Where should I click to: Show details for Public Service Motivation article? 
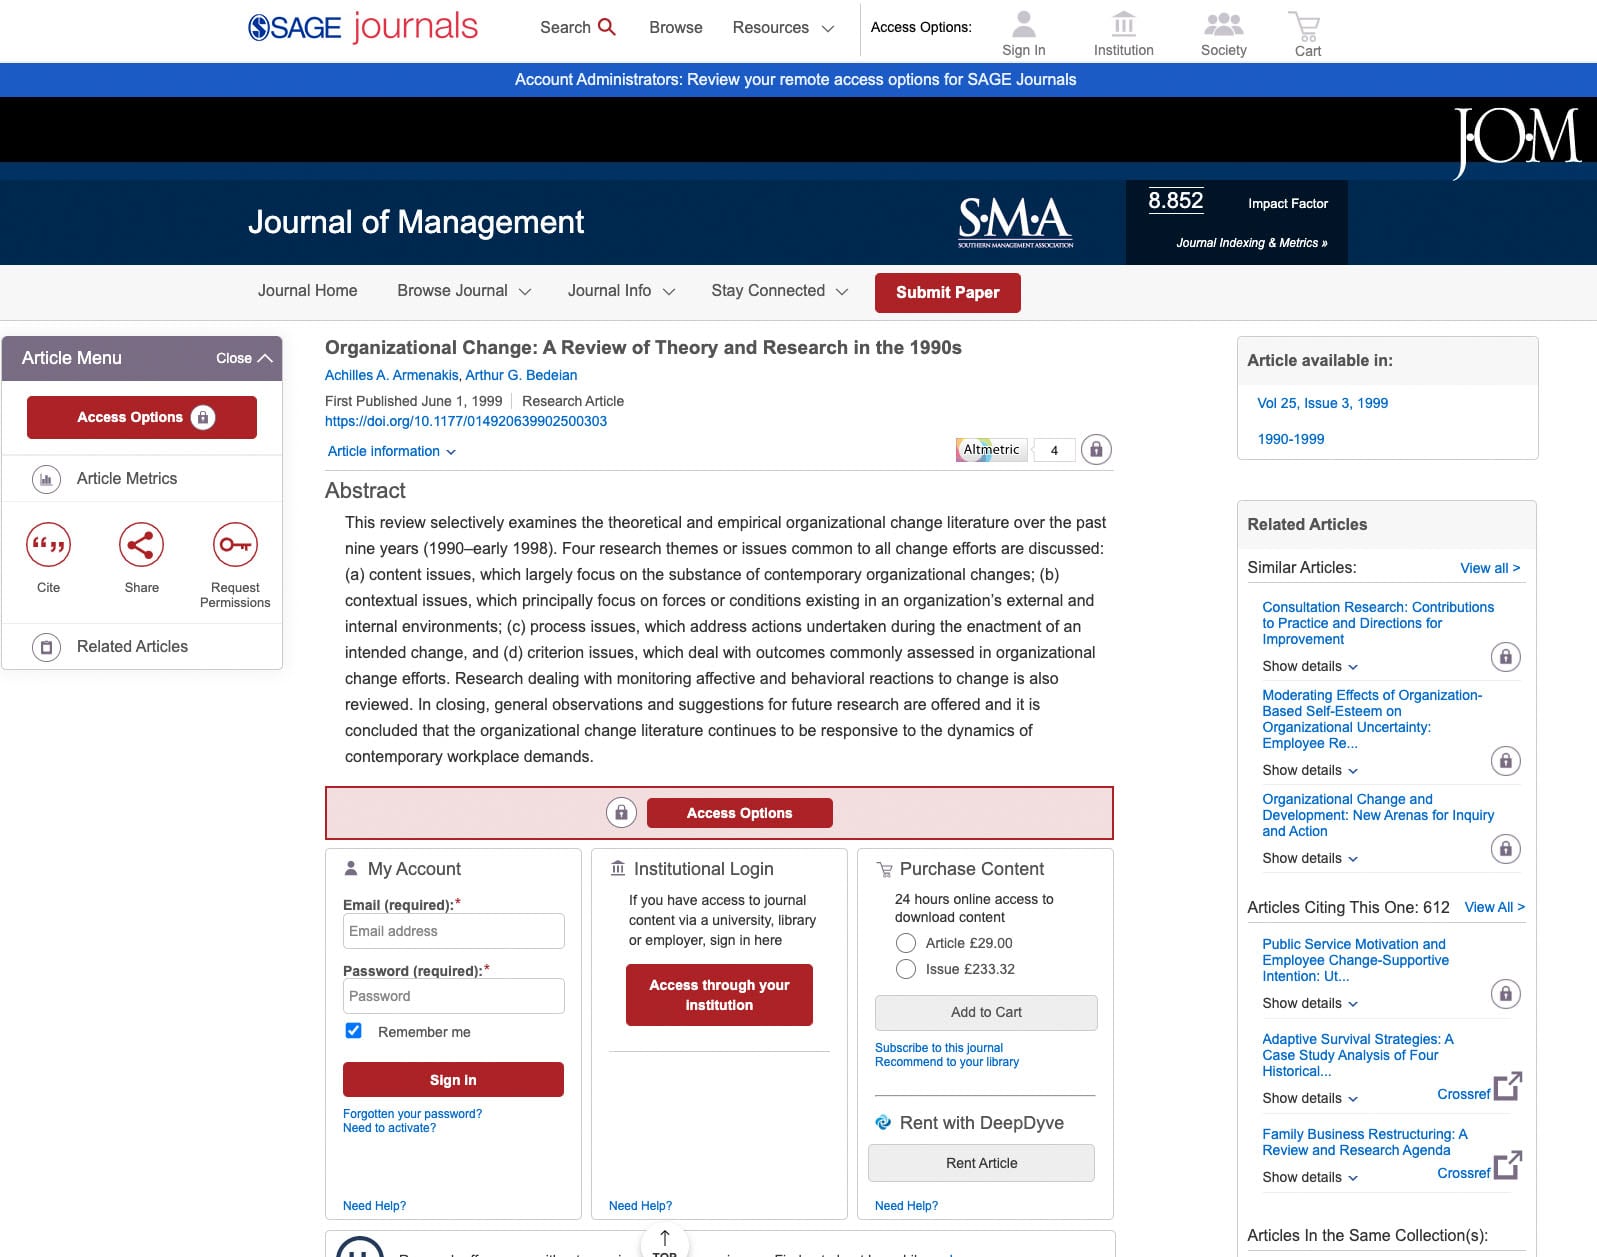(x=1310, y=1004)
